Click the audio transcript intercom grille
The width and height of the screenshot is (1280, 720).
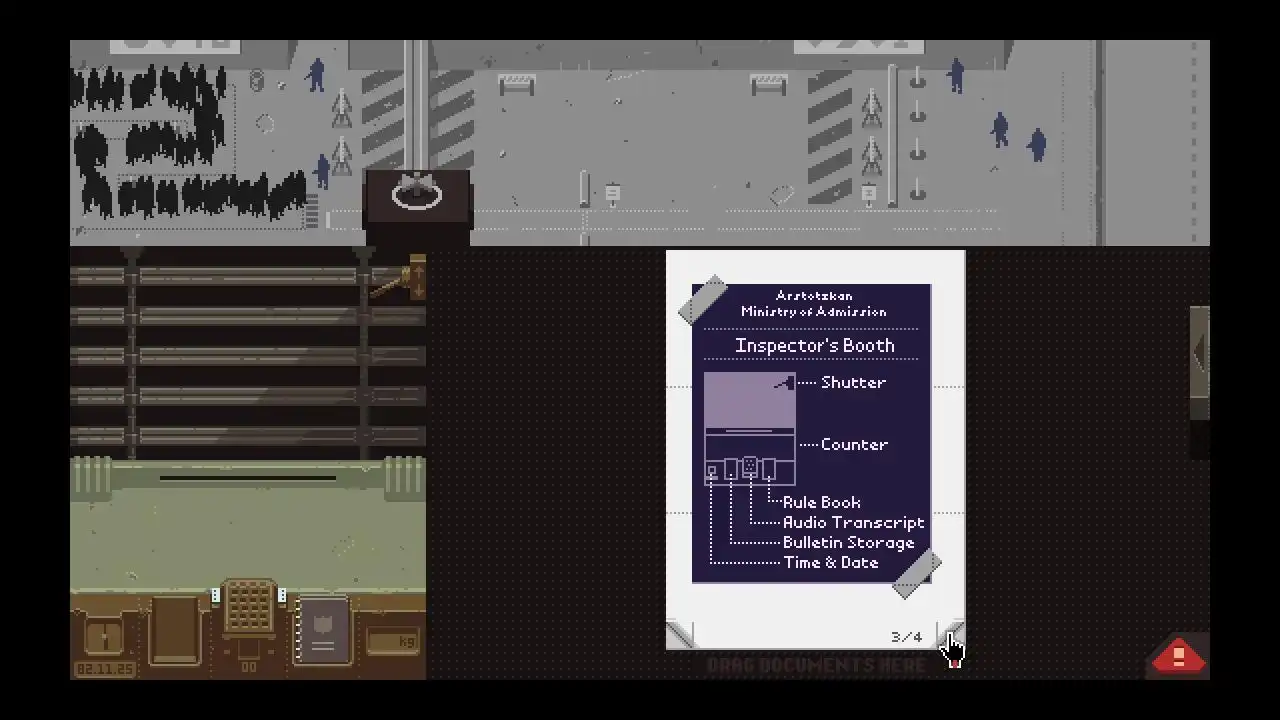(x=248, y=608)
